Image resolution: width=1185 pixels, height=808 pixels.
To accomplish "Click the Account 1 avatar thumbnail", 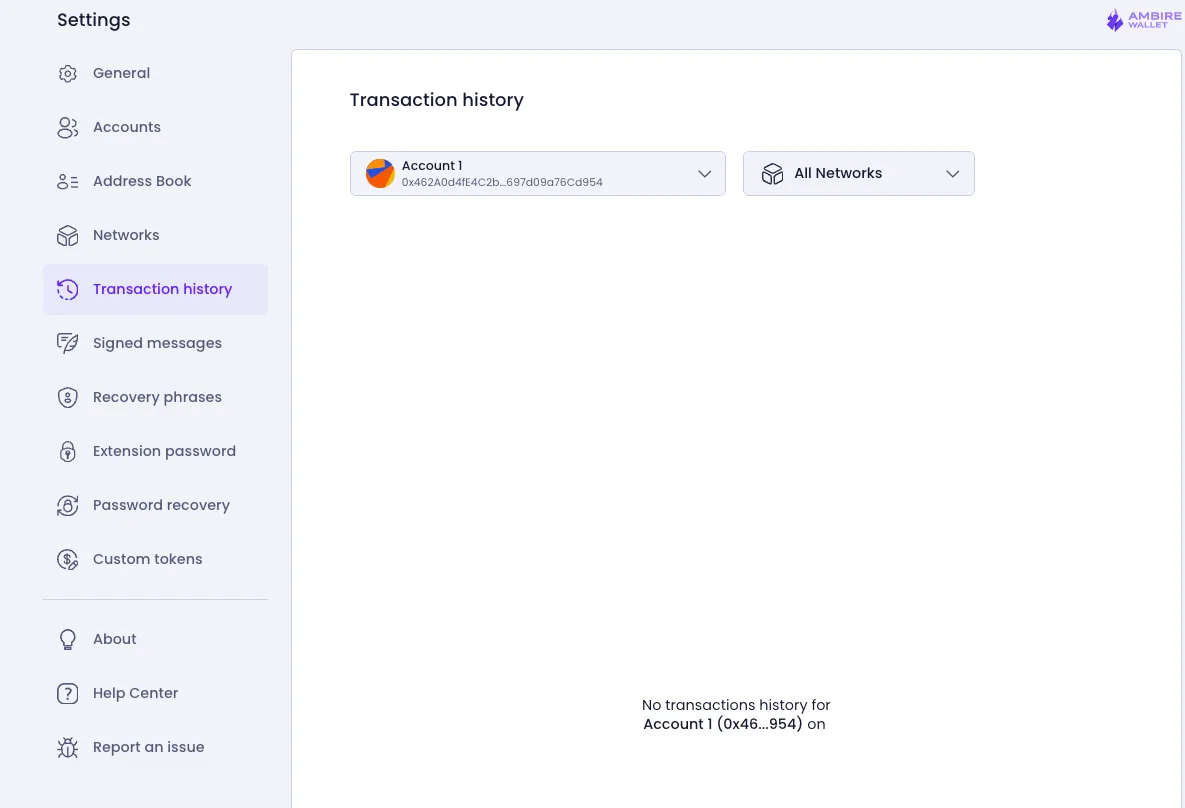I will coord(379,173).
